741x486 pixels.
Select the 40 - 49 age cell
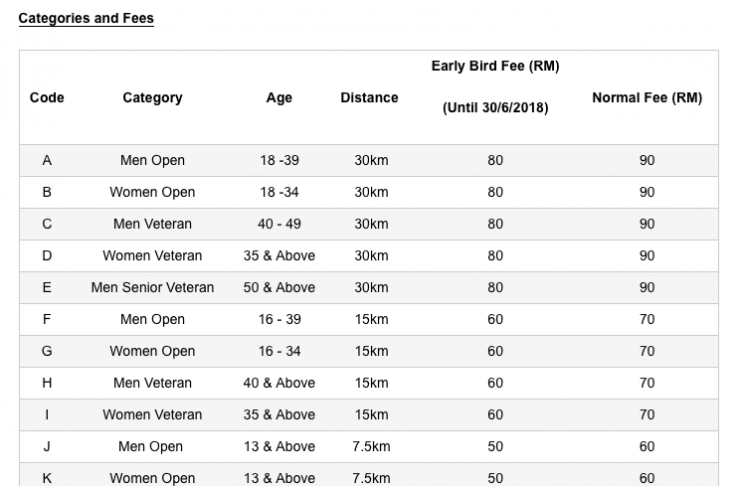tap(279, 224)
